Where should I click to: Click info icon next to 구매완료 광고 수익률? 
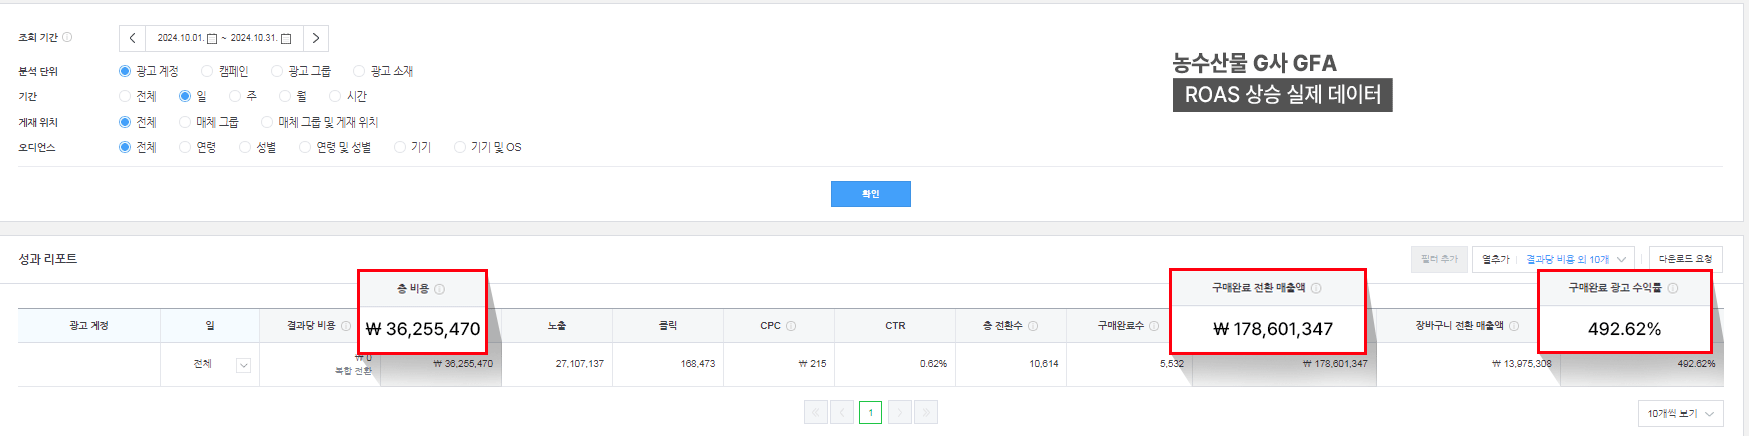coord(1673,288)
